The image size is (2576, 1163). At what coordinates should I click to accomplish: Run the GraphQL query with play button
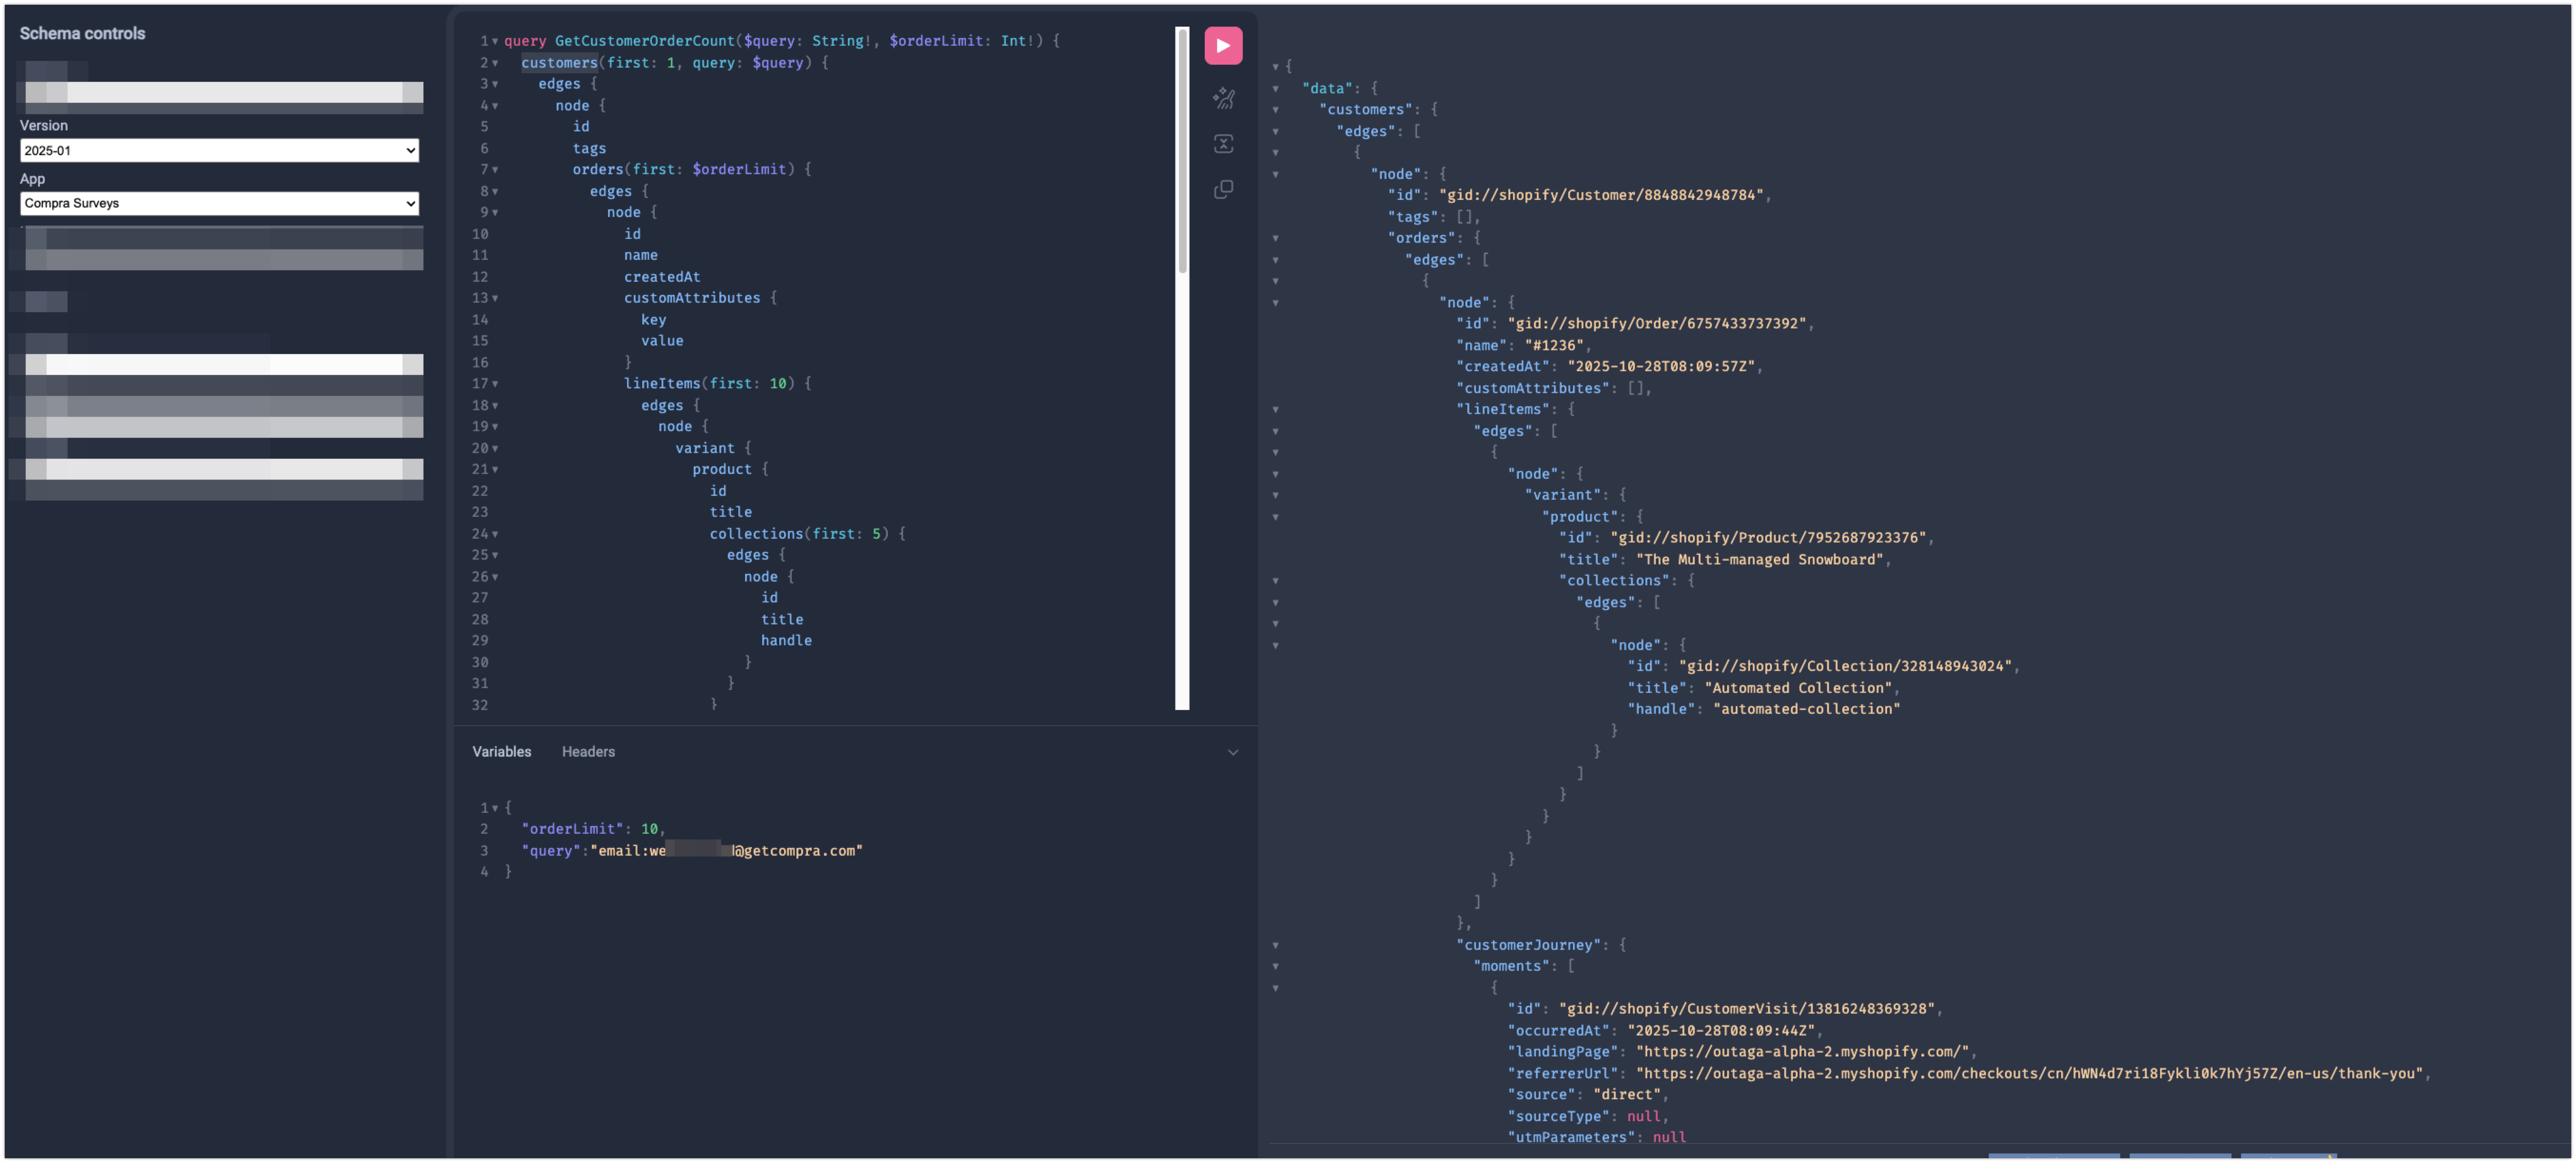(1223, 46)
